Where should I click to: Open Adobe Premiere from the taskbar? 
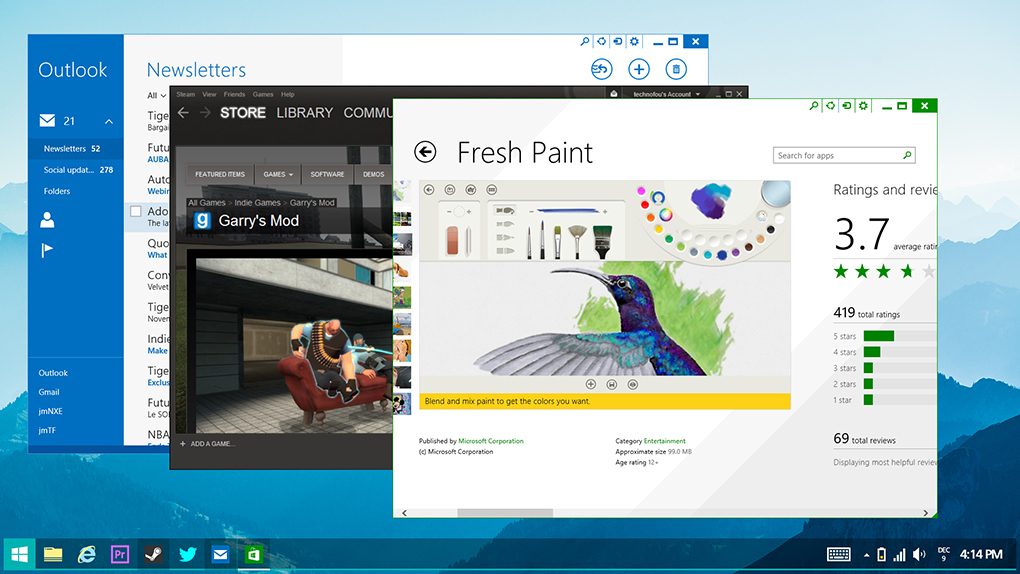(120, 554)
